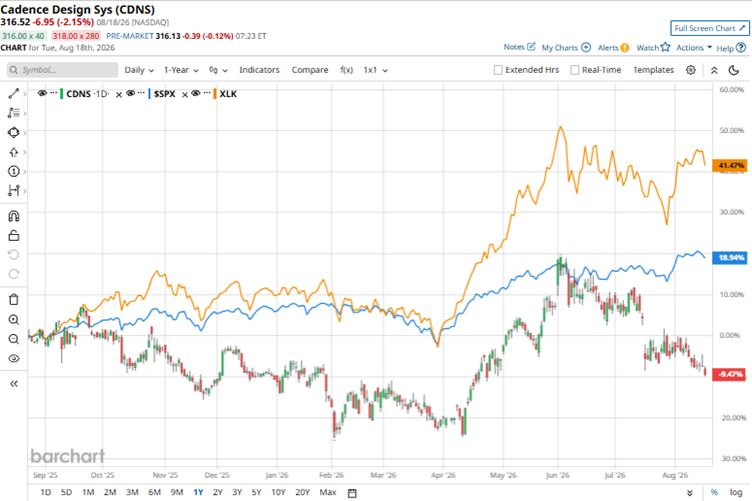Click the CDNS green color marker
The image size is (752, 501).
click(62, 93)
